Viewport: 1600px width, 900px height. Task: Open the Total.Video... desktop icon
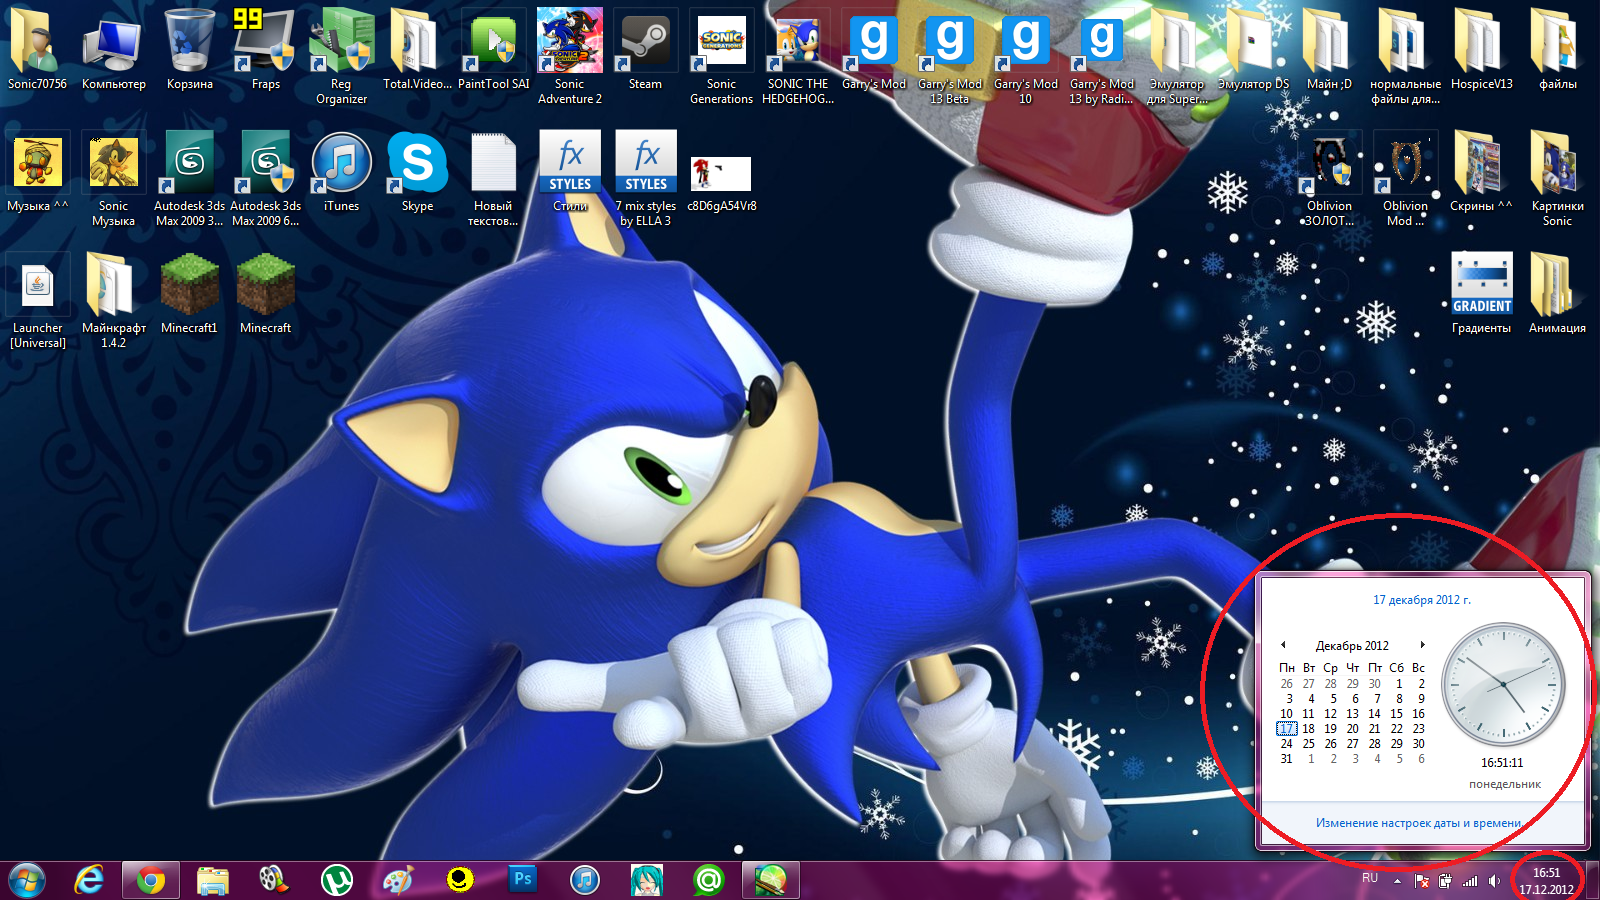tap(417, 50)
